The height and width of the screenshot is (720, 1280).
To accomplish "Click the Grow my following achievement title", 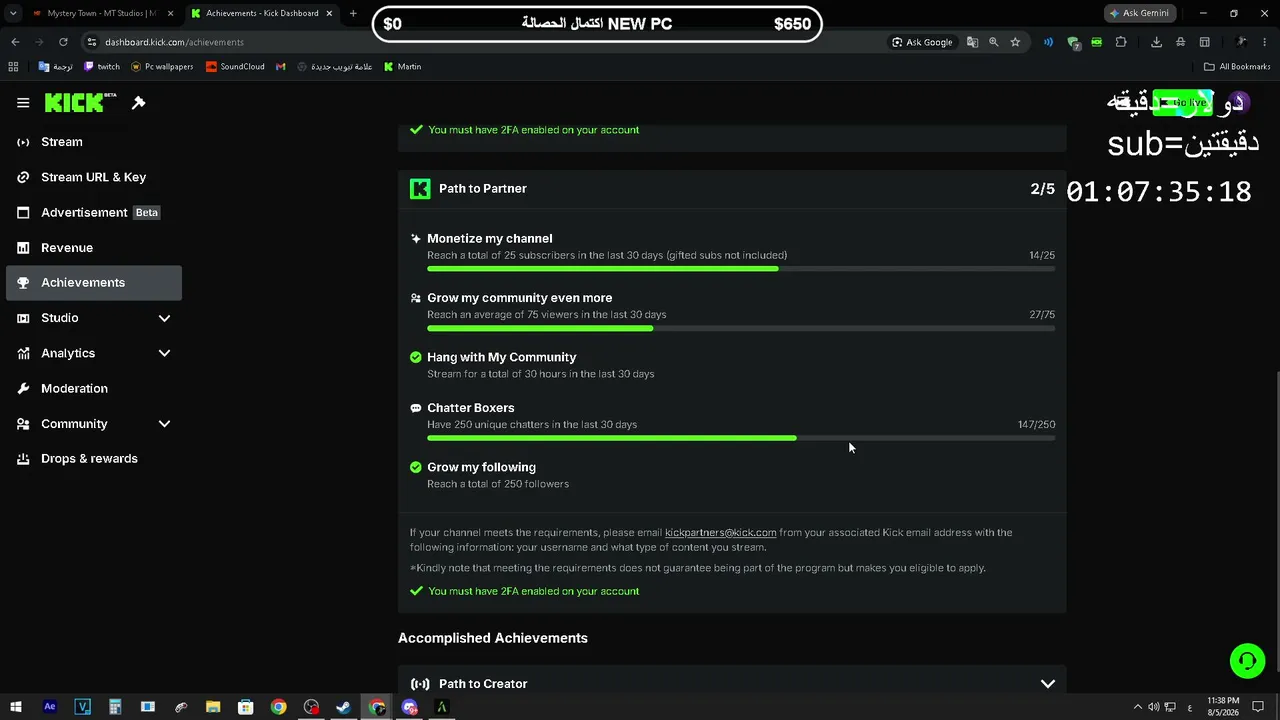I will (481, 467).
